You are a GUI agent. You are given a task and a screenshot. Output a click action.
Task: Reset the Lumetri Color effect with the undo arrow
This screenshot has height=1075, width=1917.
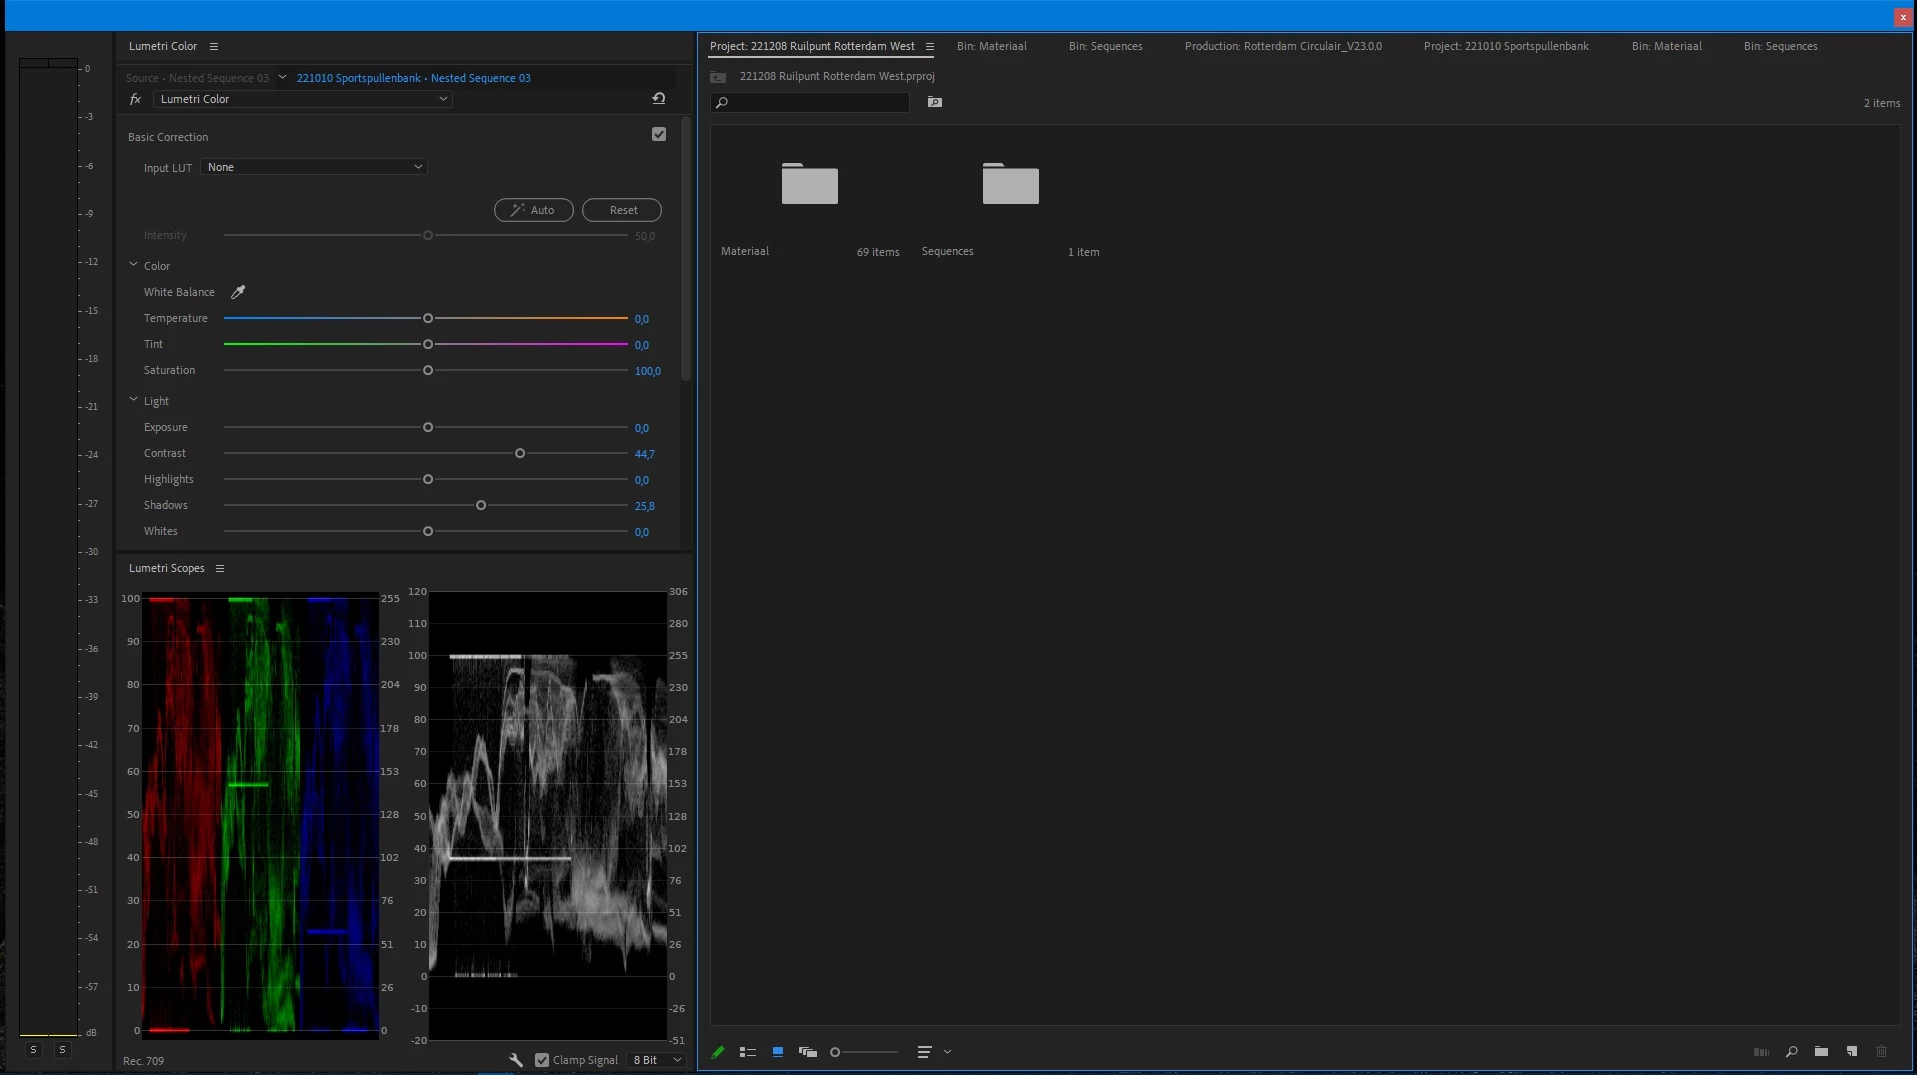click(659, 98)
